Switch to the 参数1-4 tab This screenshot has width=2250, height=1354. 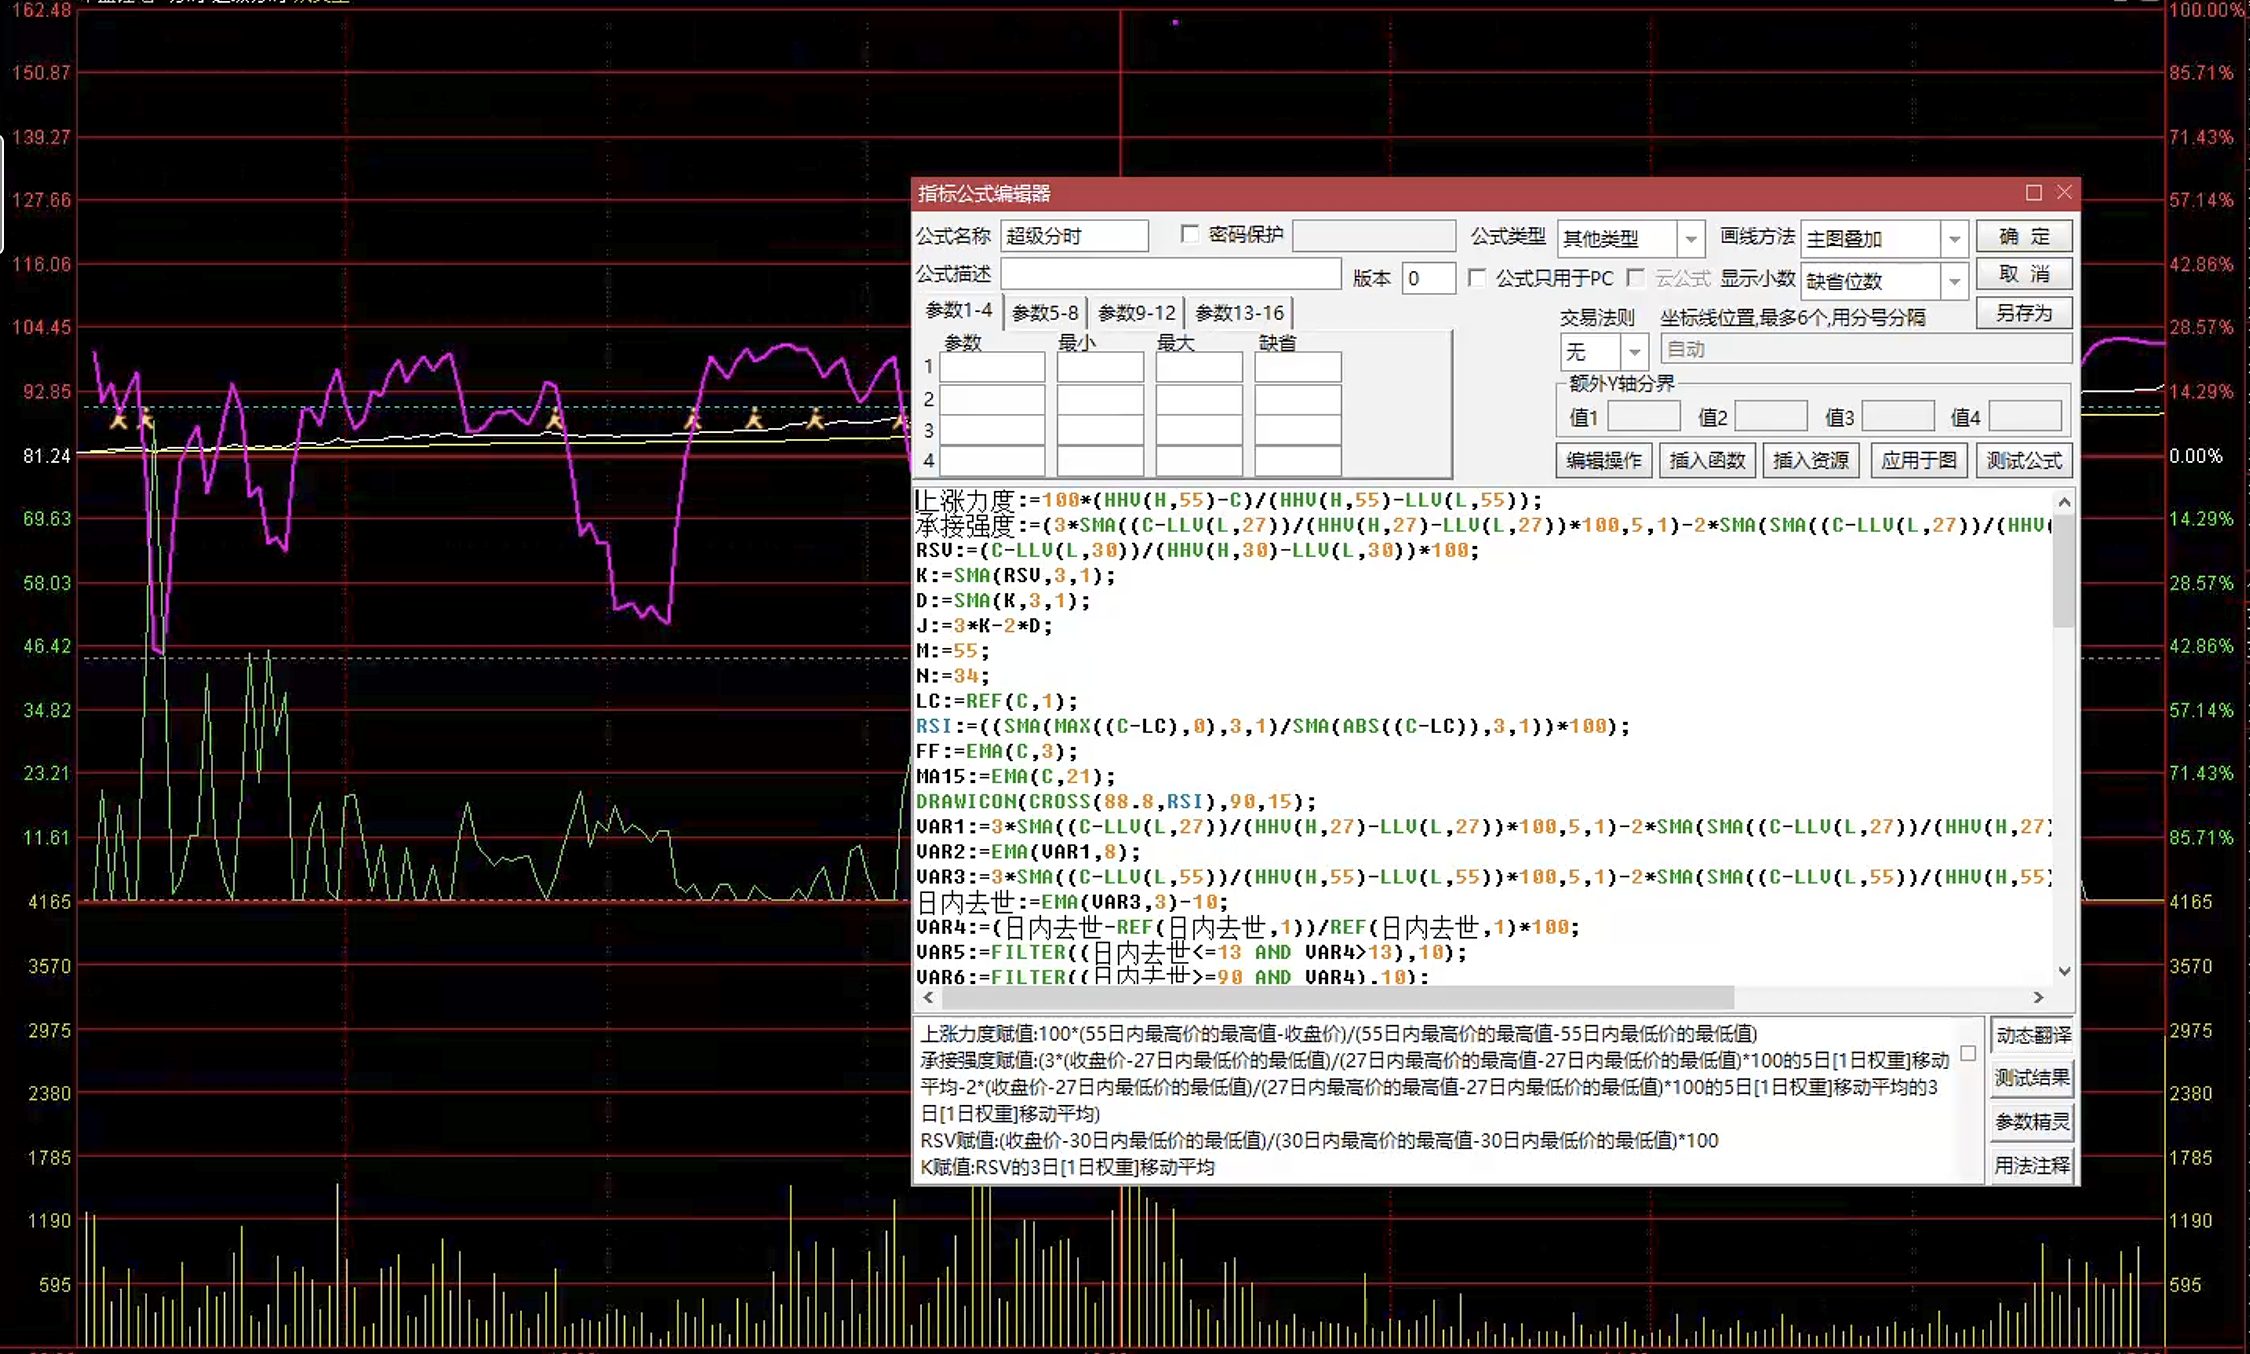[x=959, y=311]
